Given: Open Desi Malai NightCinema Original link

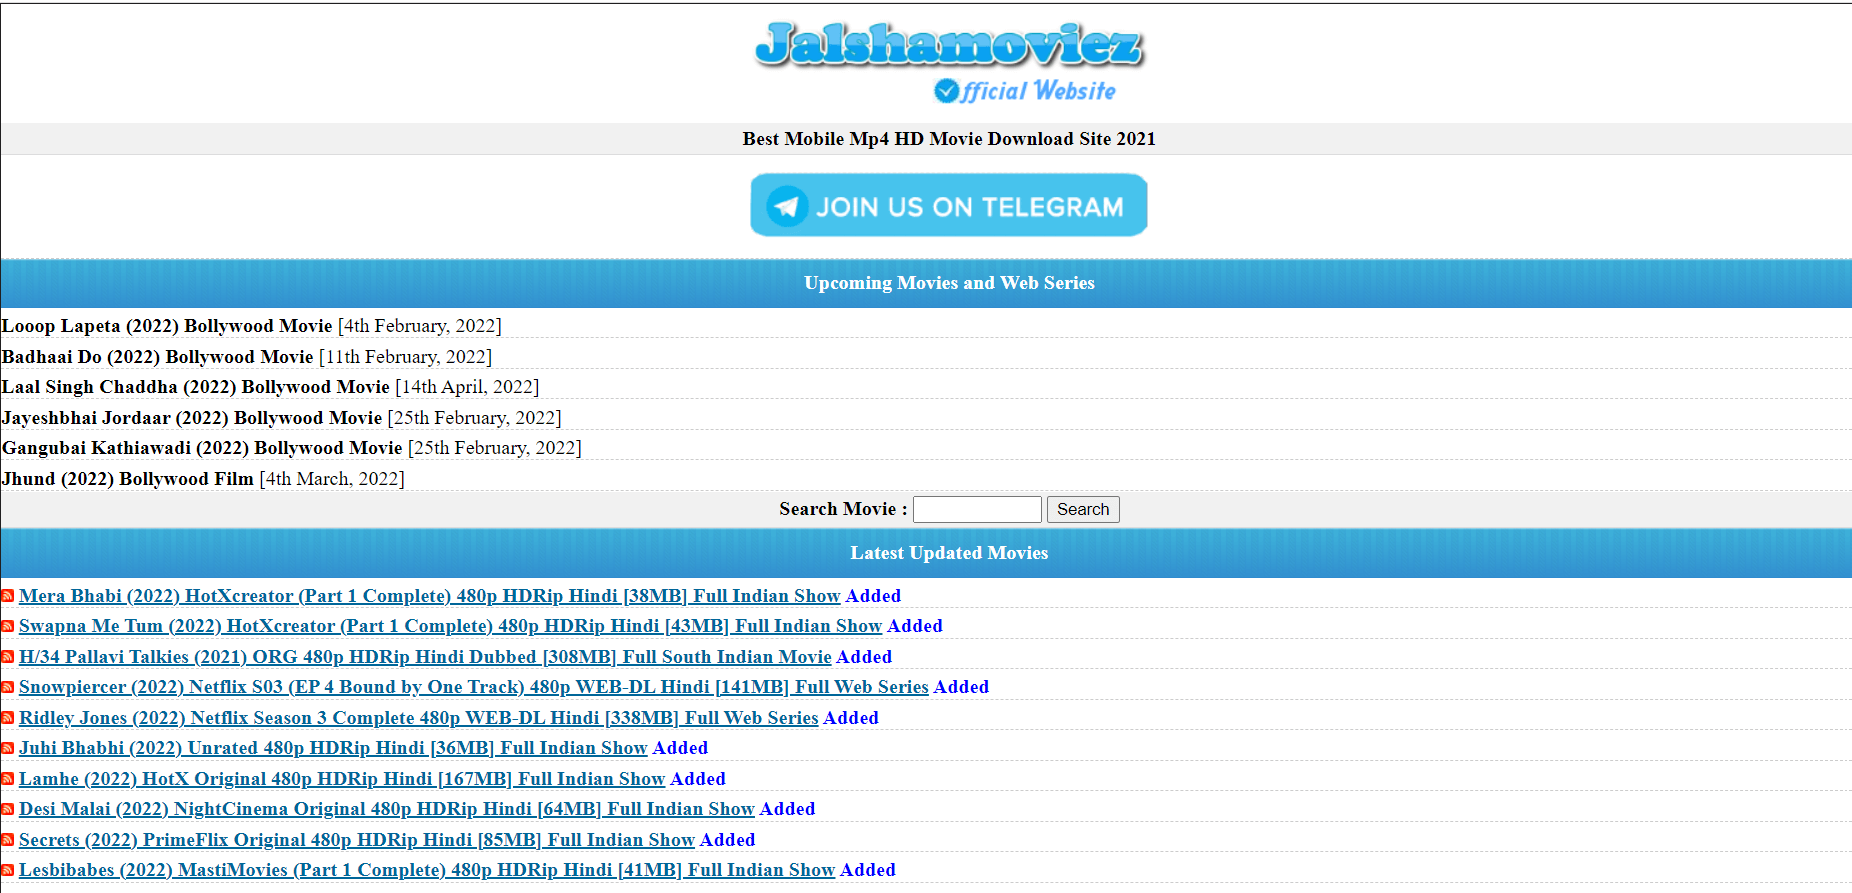Looking at the screenshot, I should click(386, 809).
